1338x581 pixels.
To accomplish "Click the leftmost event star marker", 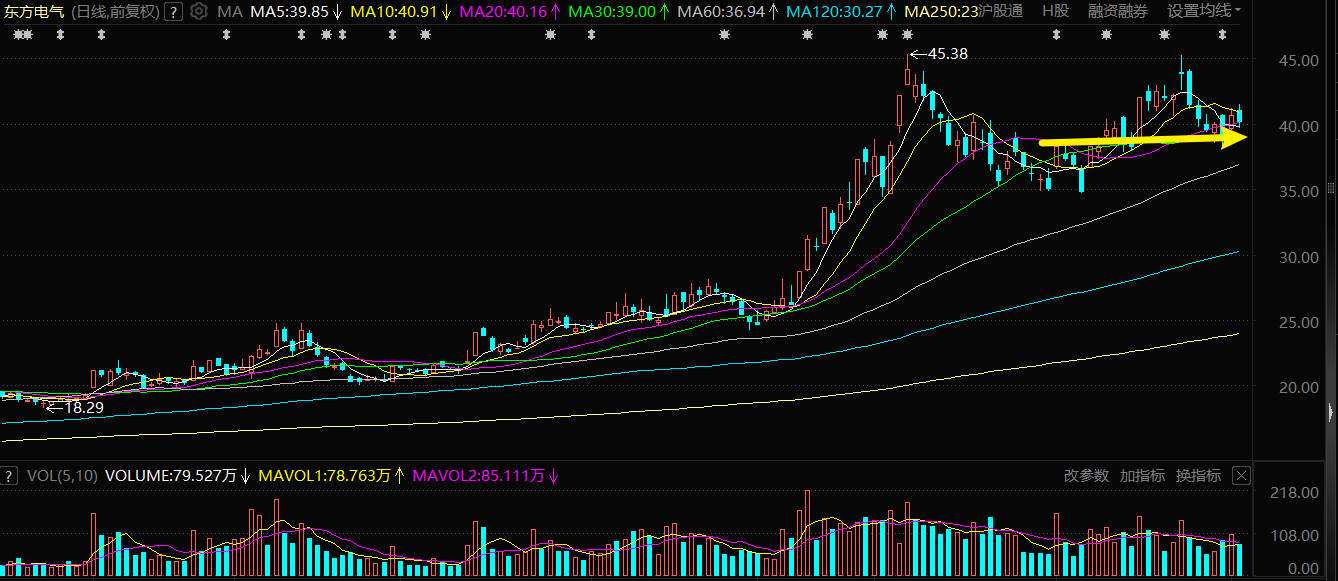I will tap(15, 35).
